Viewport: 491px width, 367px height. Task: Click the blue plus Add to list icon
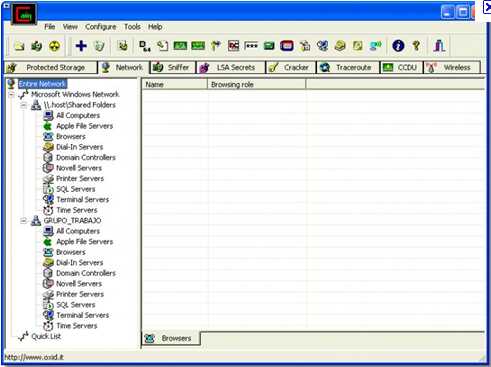coord(81,46)
